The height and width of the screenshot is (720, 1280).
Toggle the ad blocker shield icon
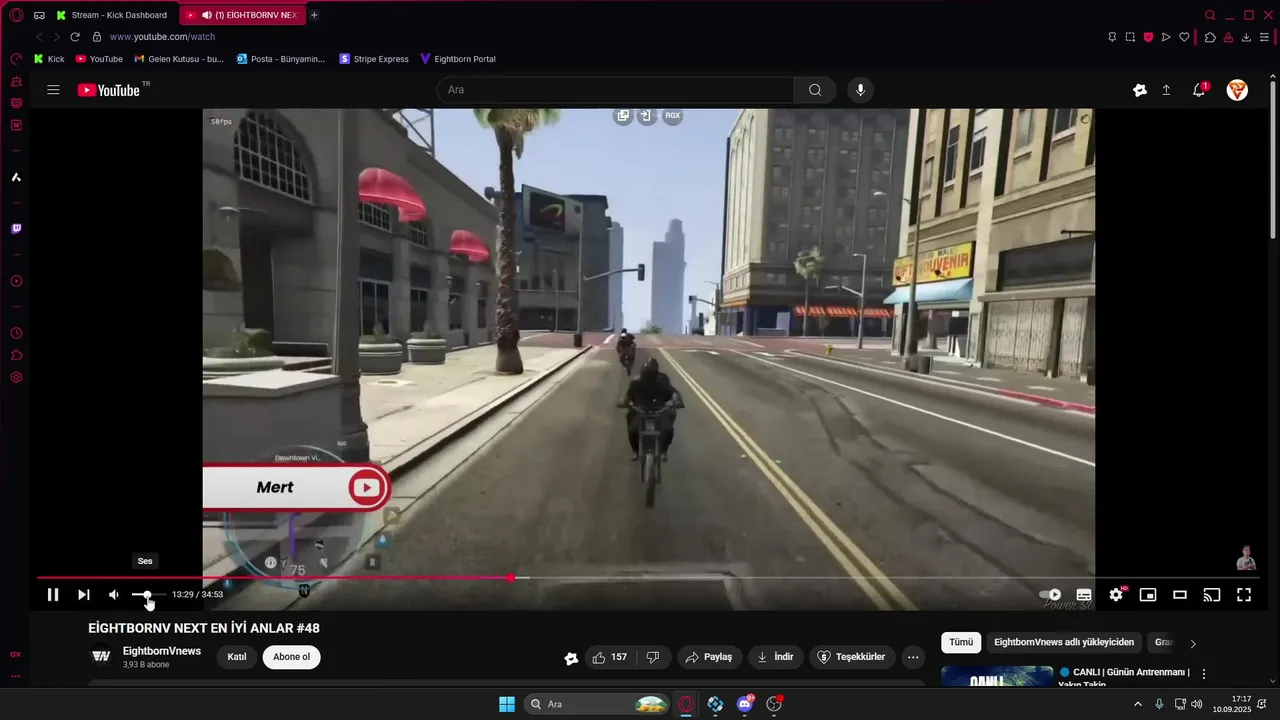pyautogui.click(x=1148, y=37)
